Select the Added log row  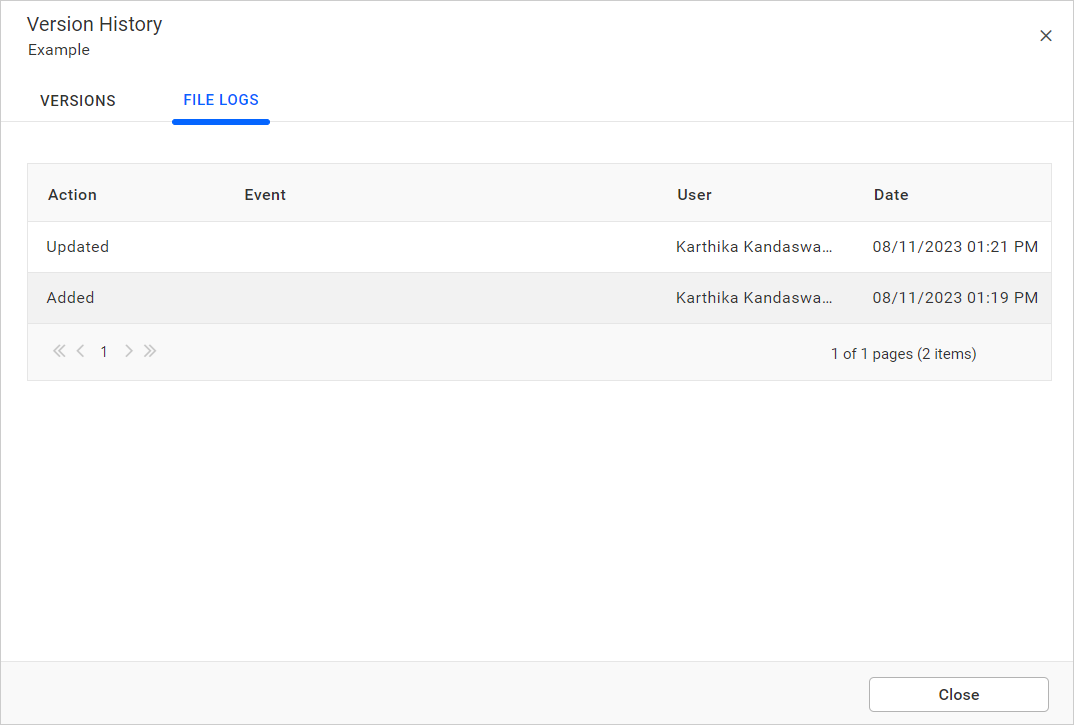71,298
